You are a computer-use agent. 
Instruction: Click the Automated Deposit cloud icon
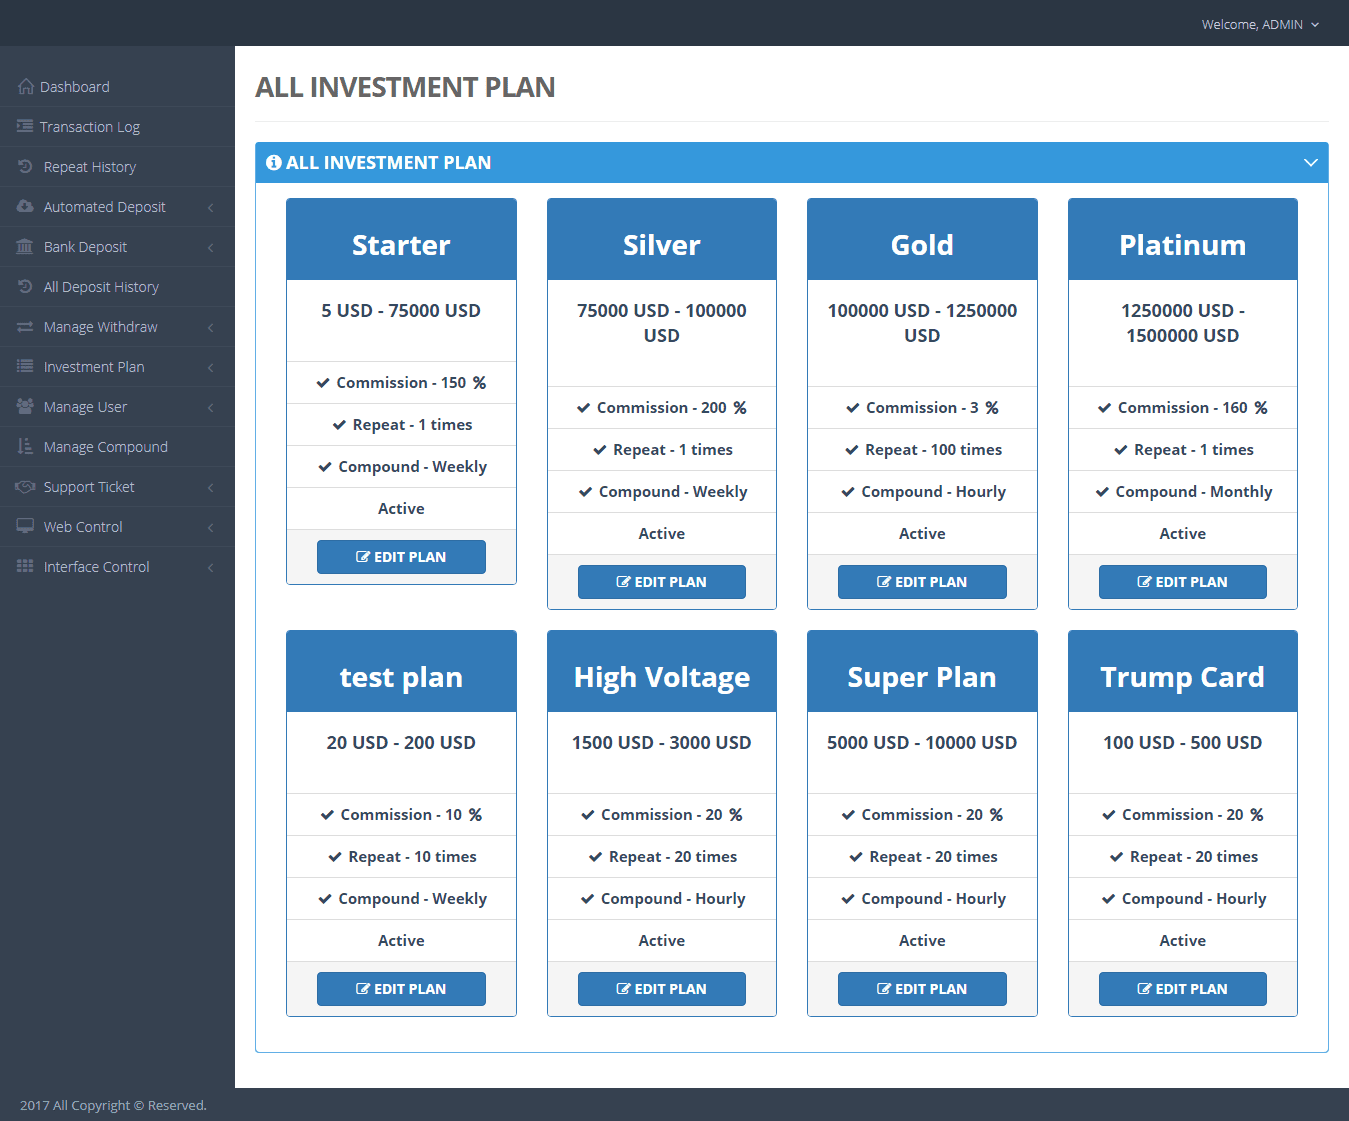click(25, 206)
